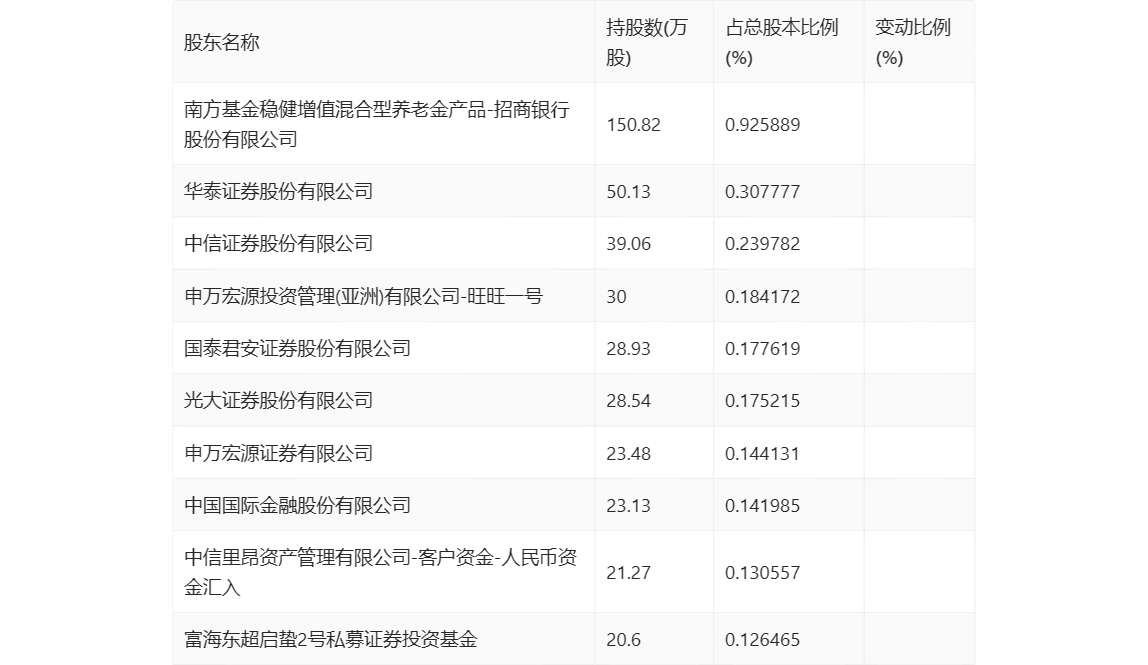Select the 21.27 share count cell
Viewport: 1148px width, 665px height.
pyautogui.click(x=628, y=573)
